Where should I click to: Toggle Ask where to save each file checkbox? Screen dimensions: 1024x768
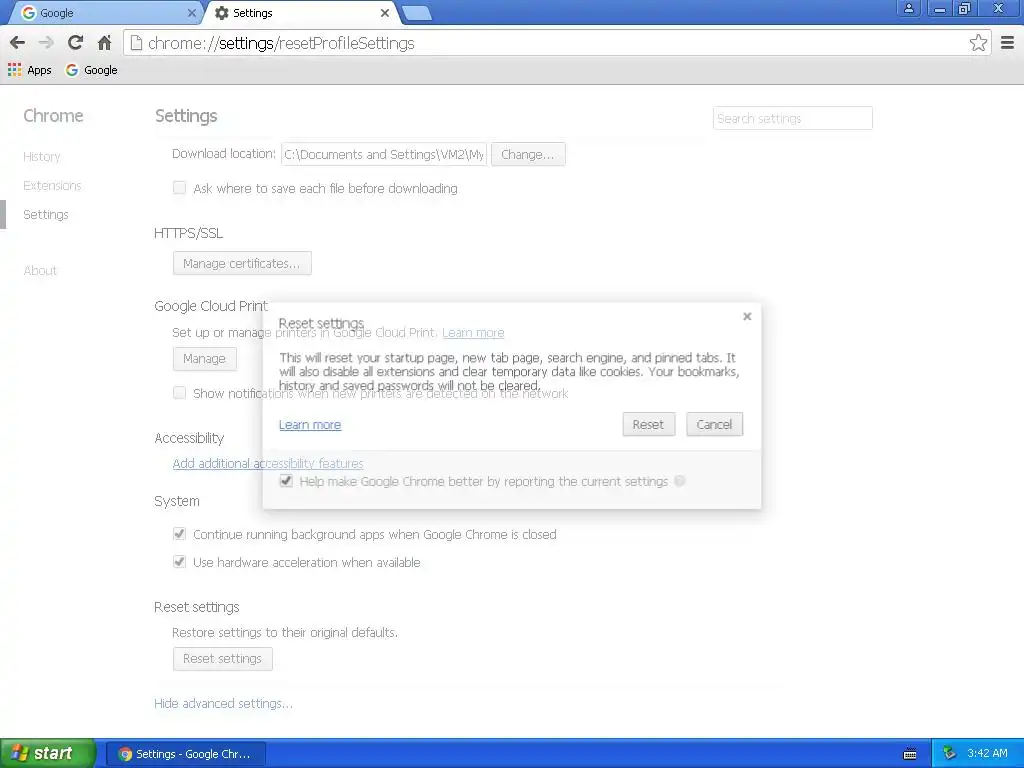click(180, 188)
